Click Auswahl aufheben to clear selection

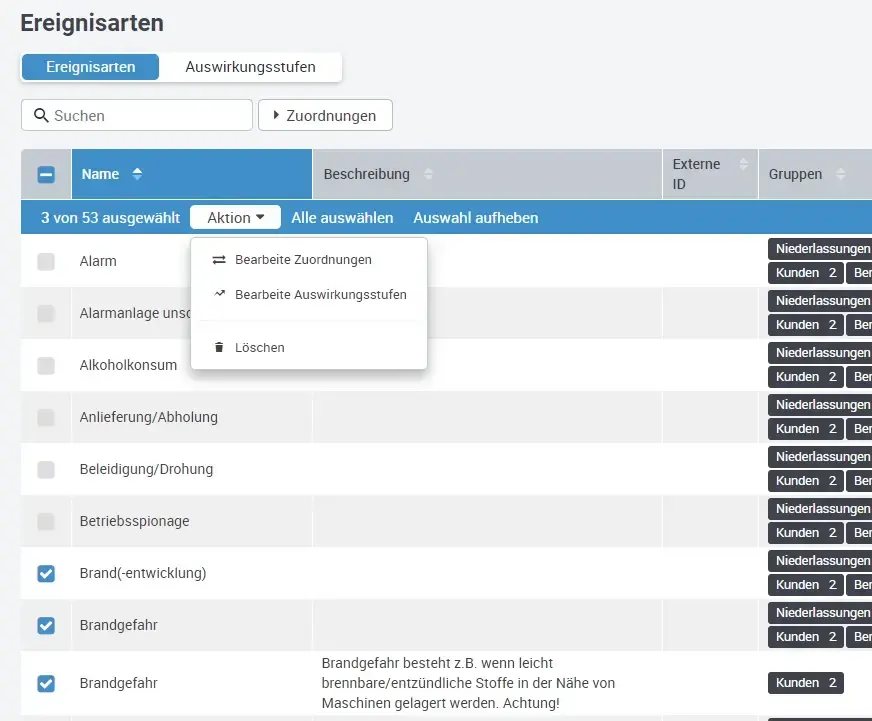click(475, 218)
